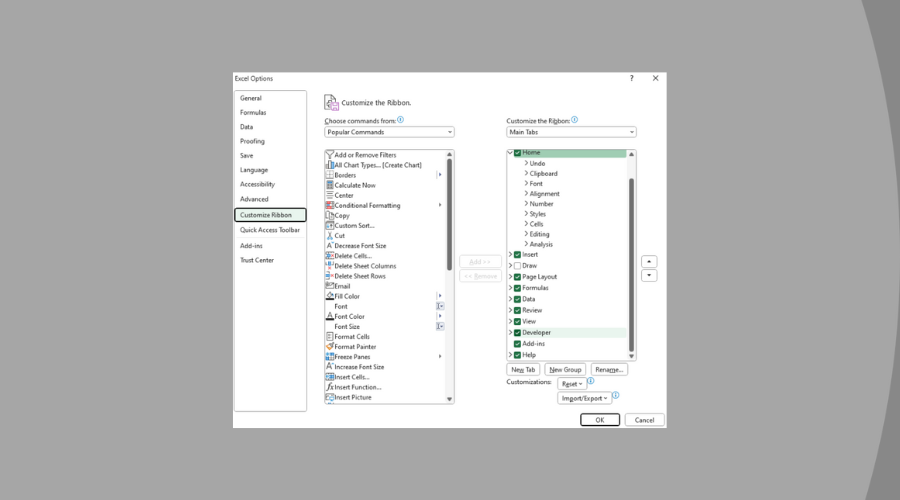Open the General options category
The height and width of the screenshot is (500, 900).
coord(270,98)
